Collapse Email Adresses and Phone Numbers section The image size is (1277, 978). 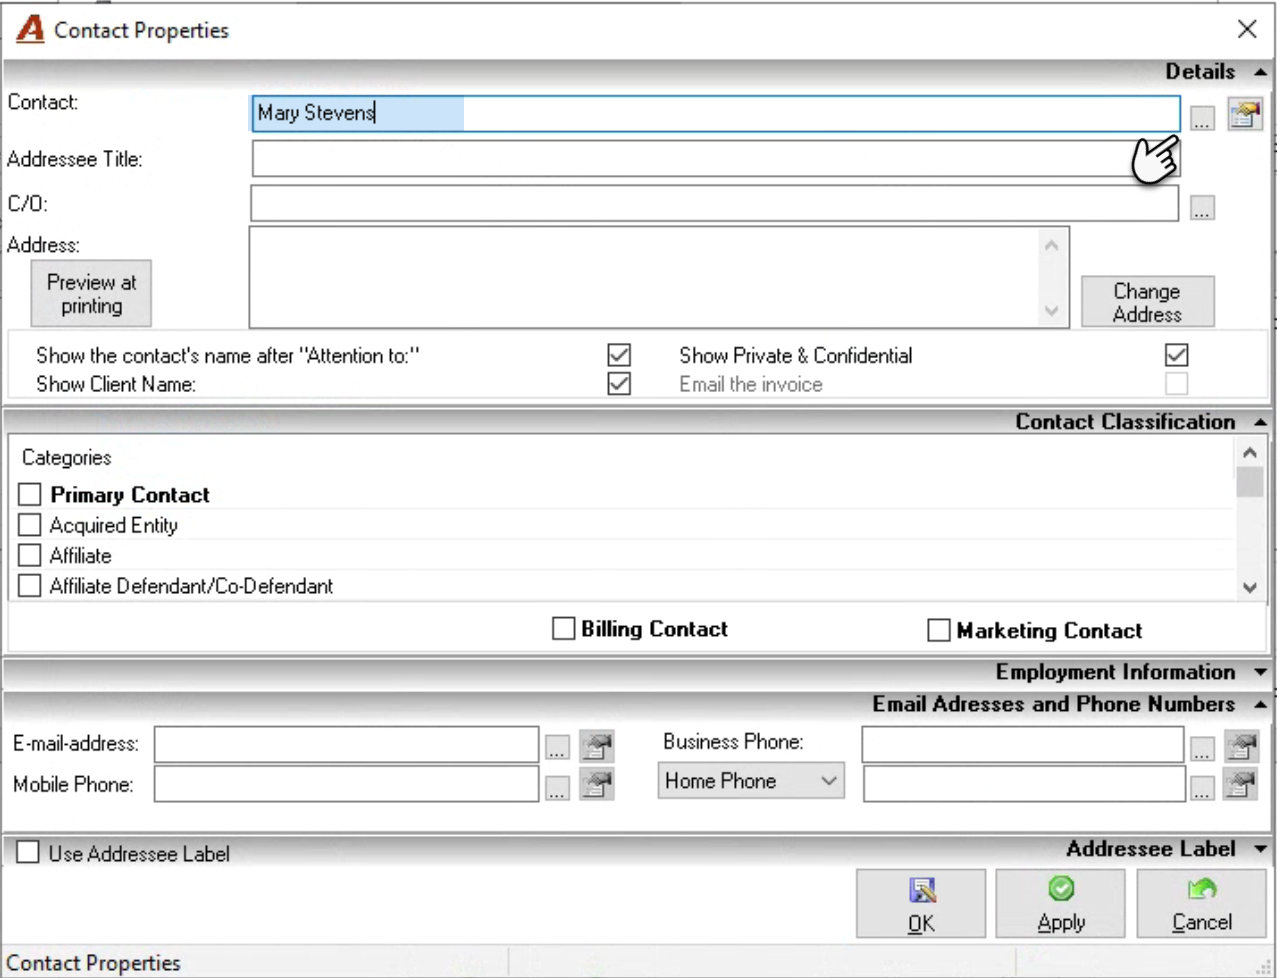point(1260,704)
